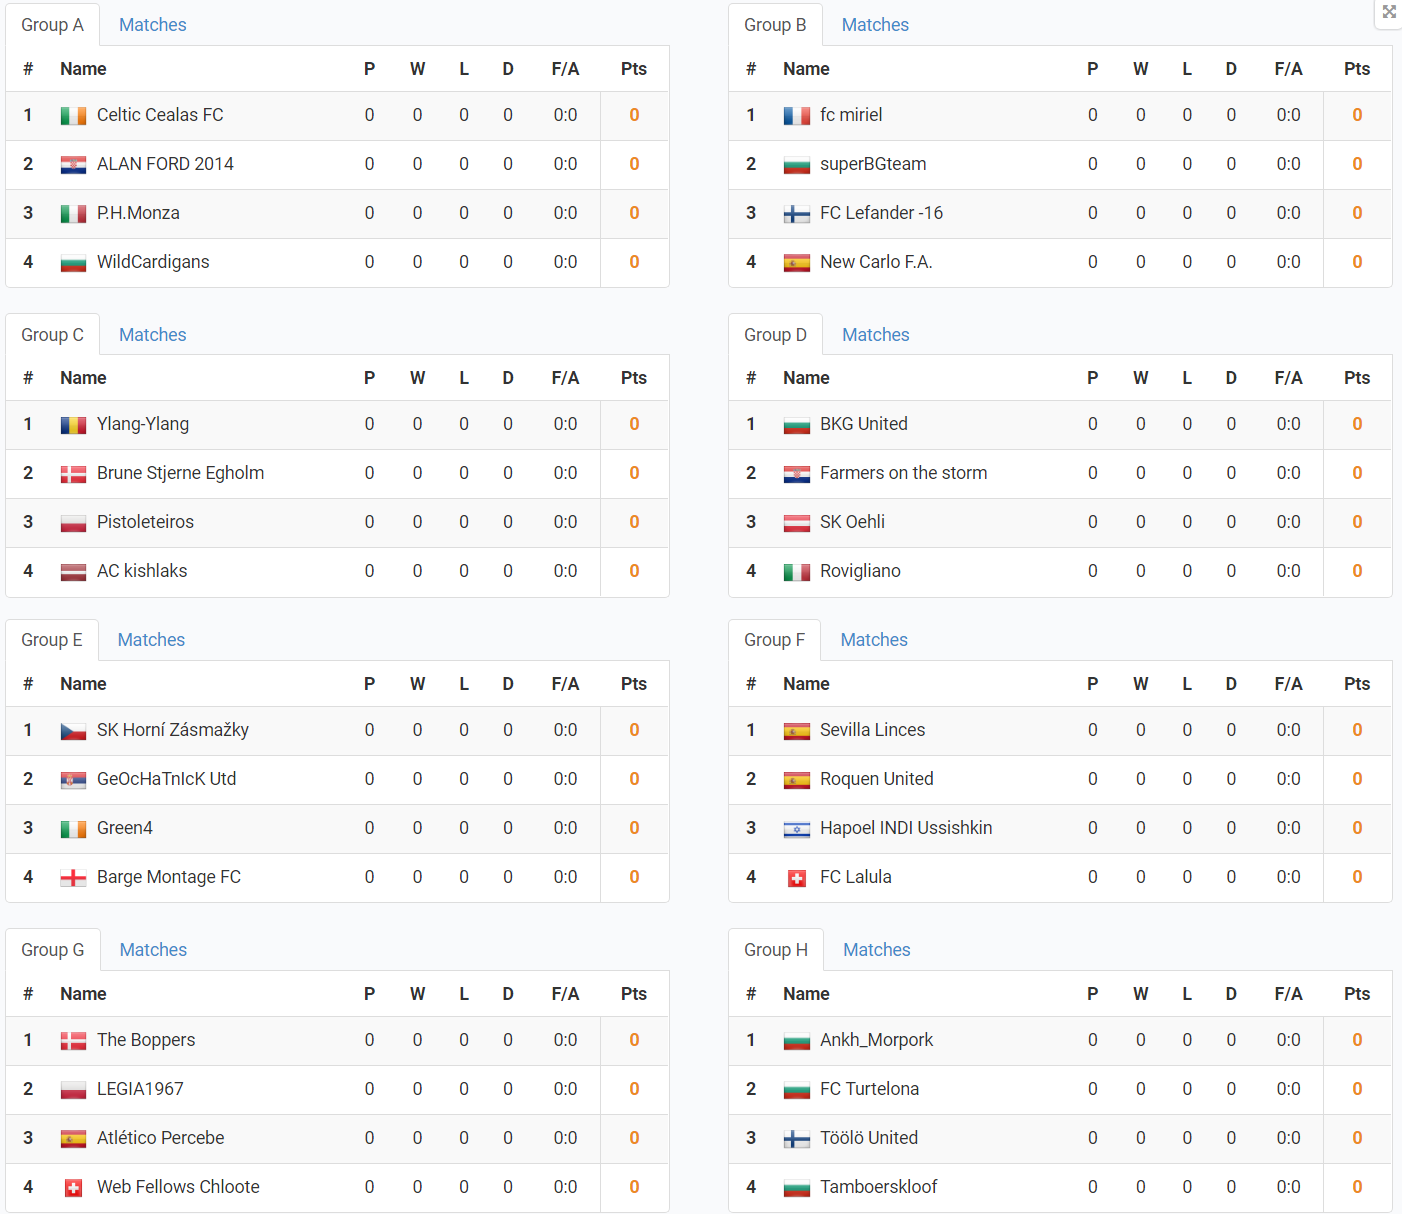Click the Finnish flag beside FC Lefander -16
The image size is (1402, 1214).
(x=796, y=214)
